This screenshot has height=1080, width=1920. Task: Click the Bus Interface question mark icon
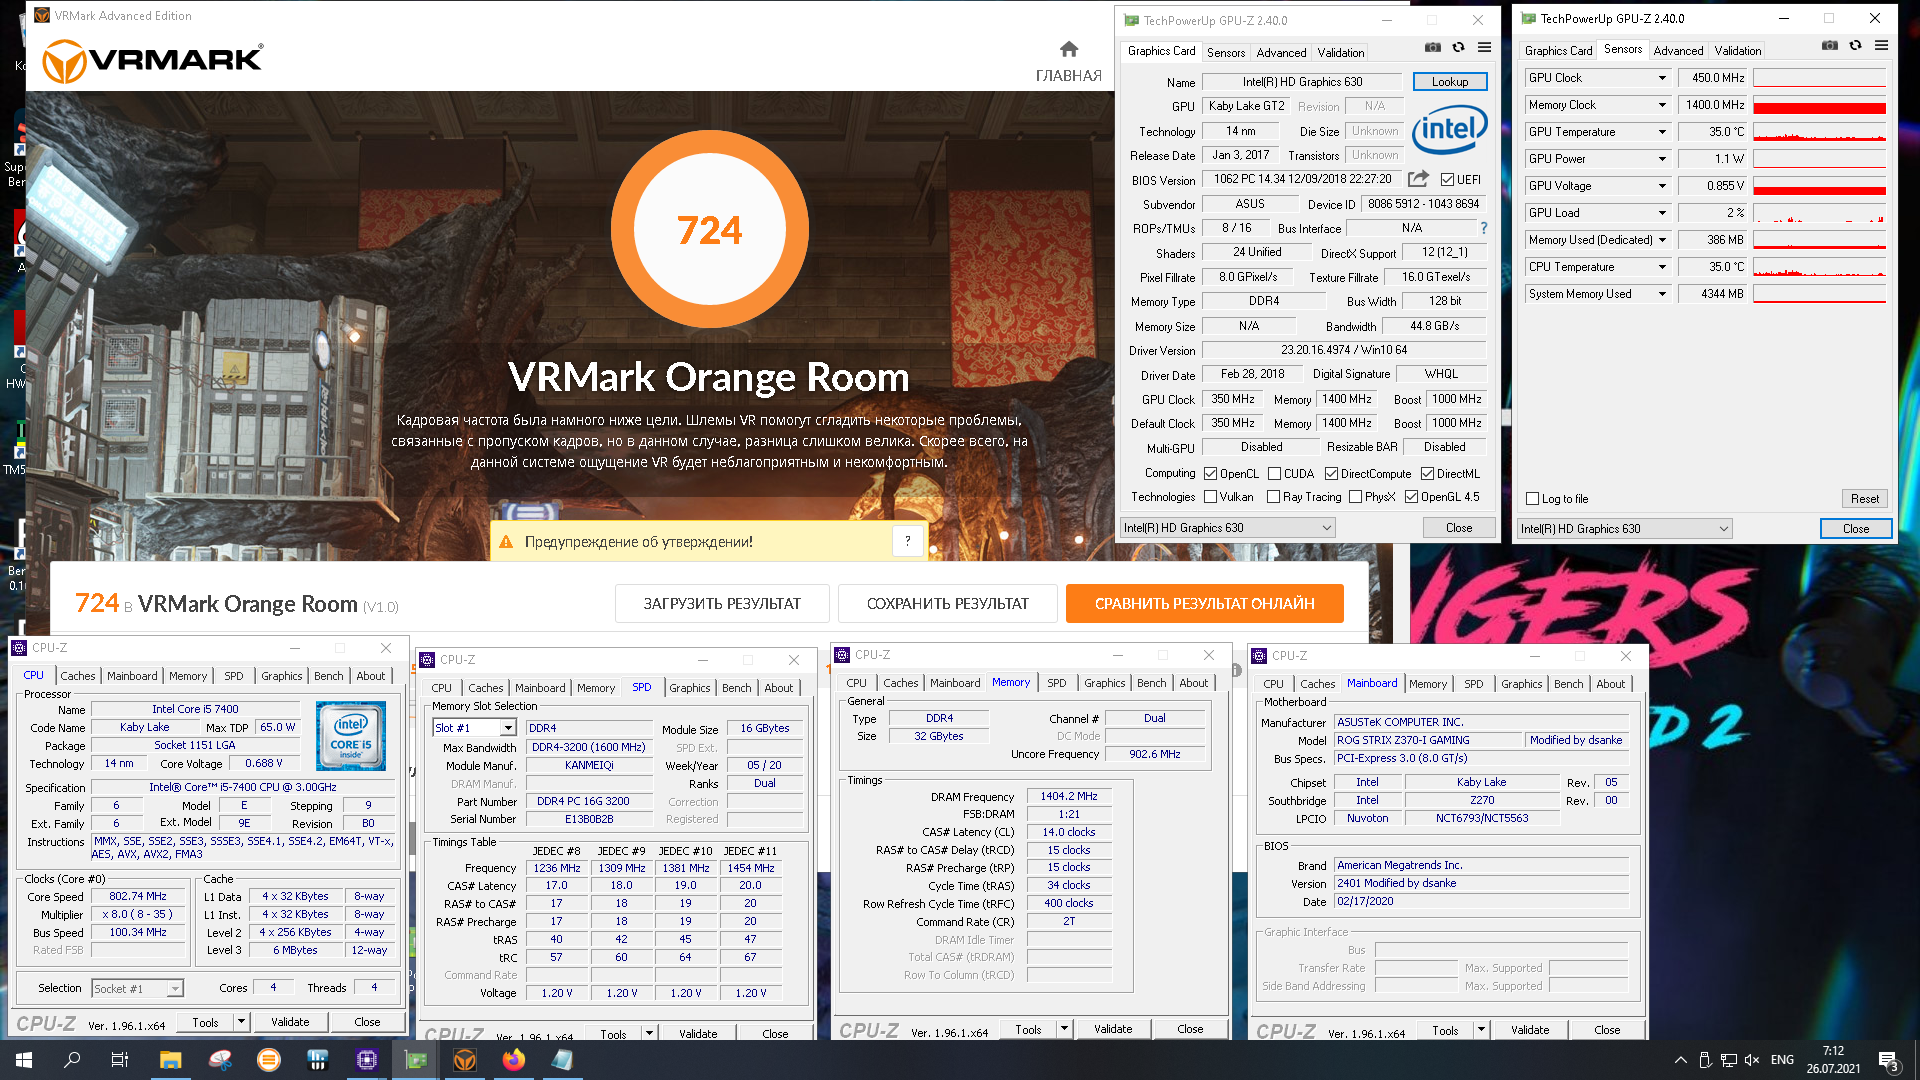click(1484, 228)
